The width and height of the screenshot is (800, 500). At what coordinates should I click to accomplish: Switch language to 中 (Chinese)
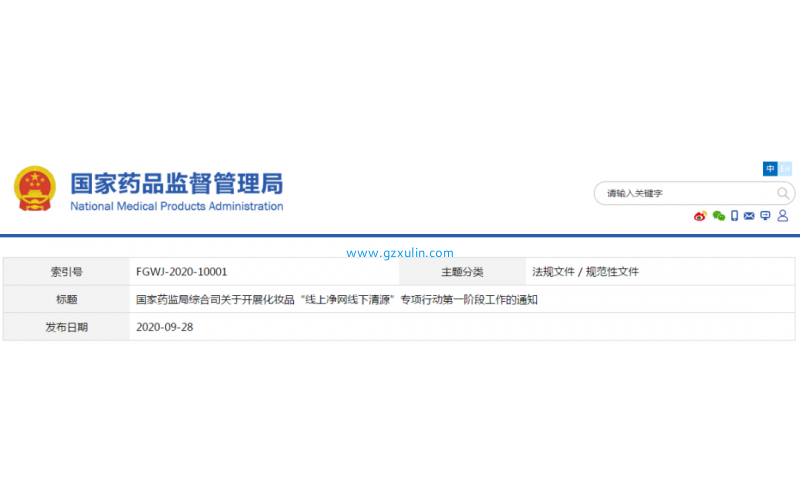[770, 169]
